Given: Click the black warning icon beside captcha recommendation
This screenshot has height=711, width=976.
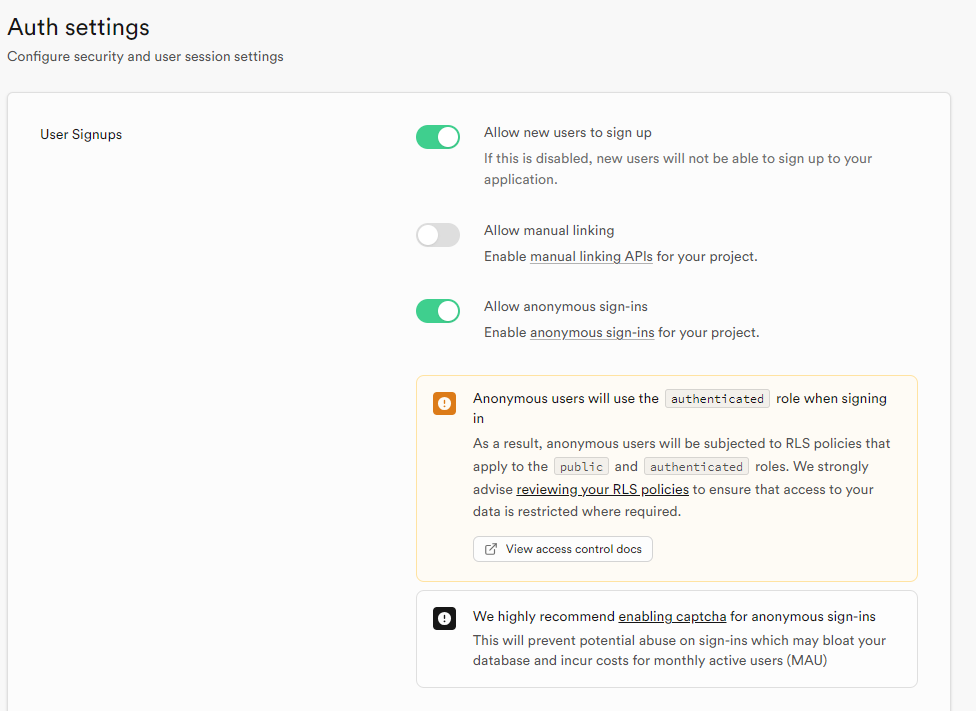Looking at the screenshot, I should click(445, 618).
